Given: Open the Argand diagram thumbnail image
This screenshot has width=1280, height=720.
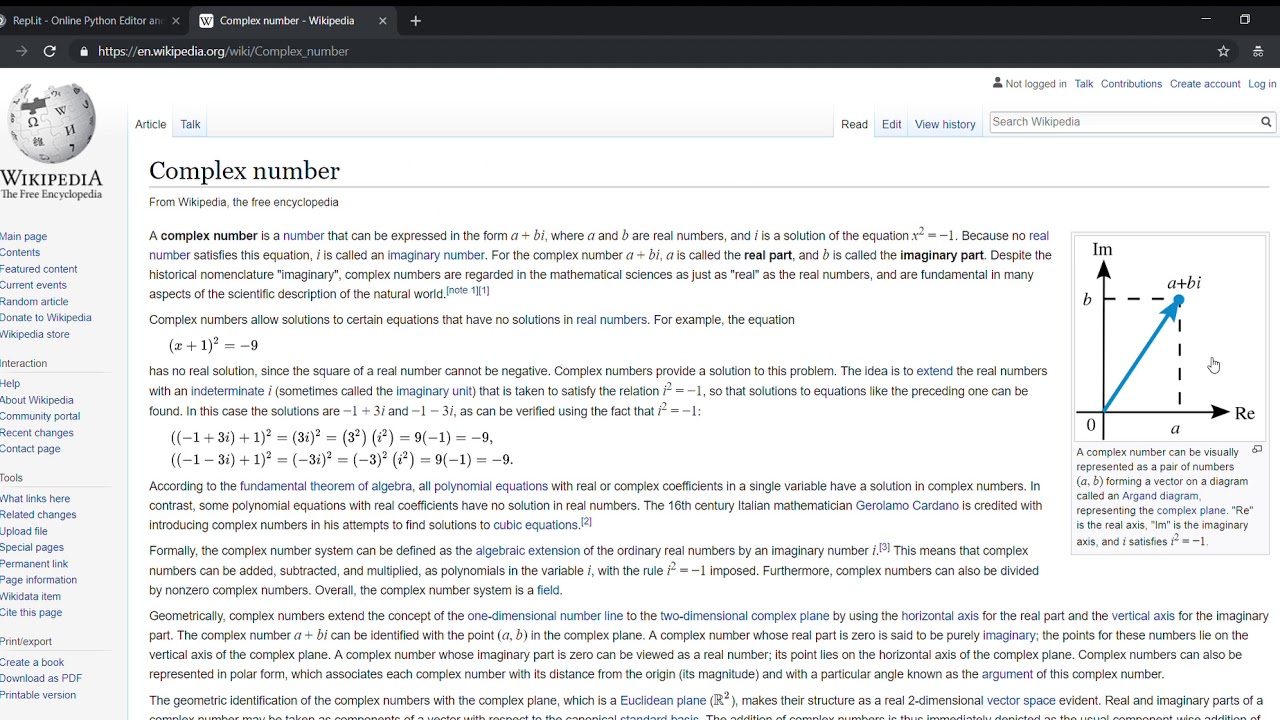Looking at the screenshot, I should 1169,338.
